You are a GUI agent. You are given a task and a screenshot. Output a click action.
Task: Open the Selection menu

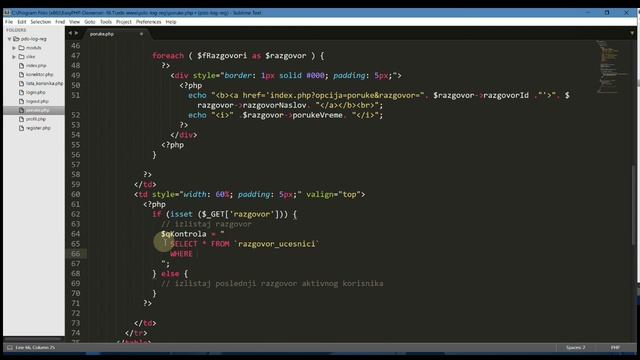click(x=41, y=22)
